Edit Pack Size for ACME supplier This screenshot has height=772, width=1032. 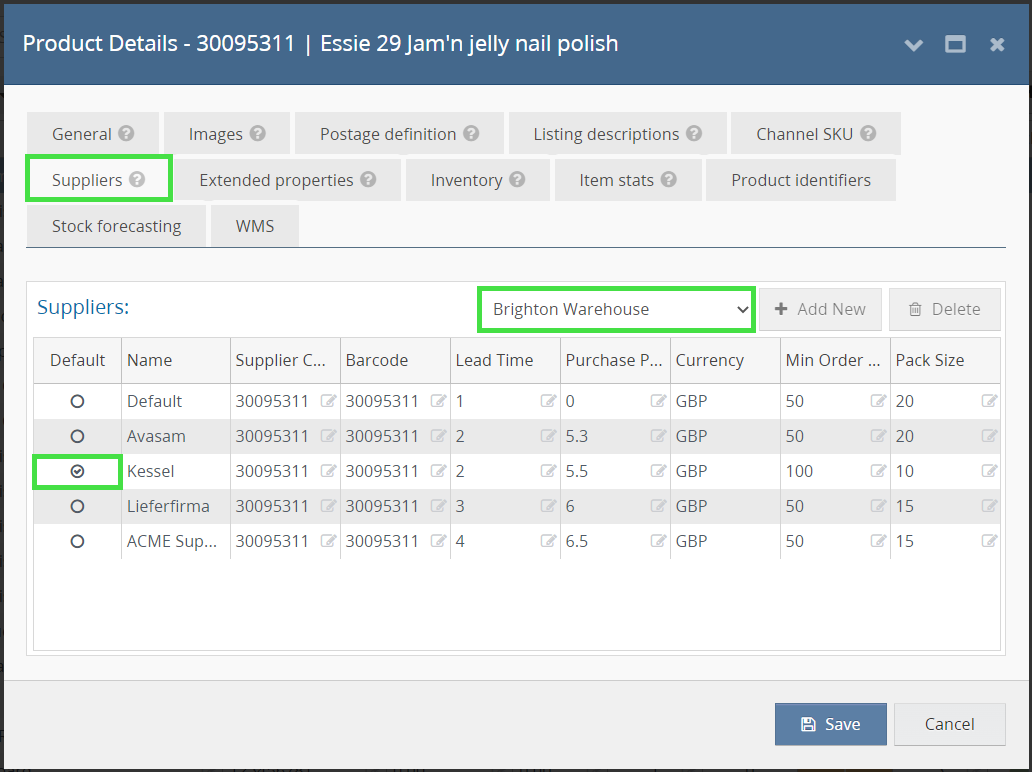[x=989, y=541]
